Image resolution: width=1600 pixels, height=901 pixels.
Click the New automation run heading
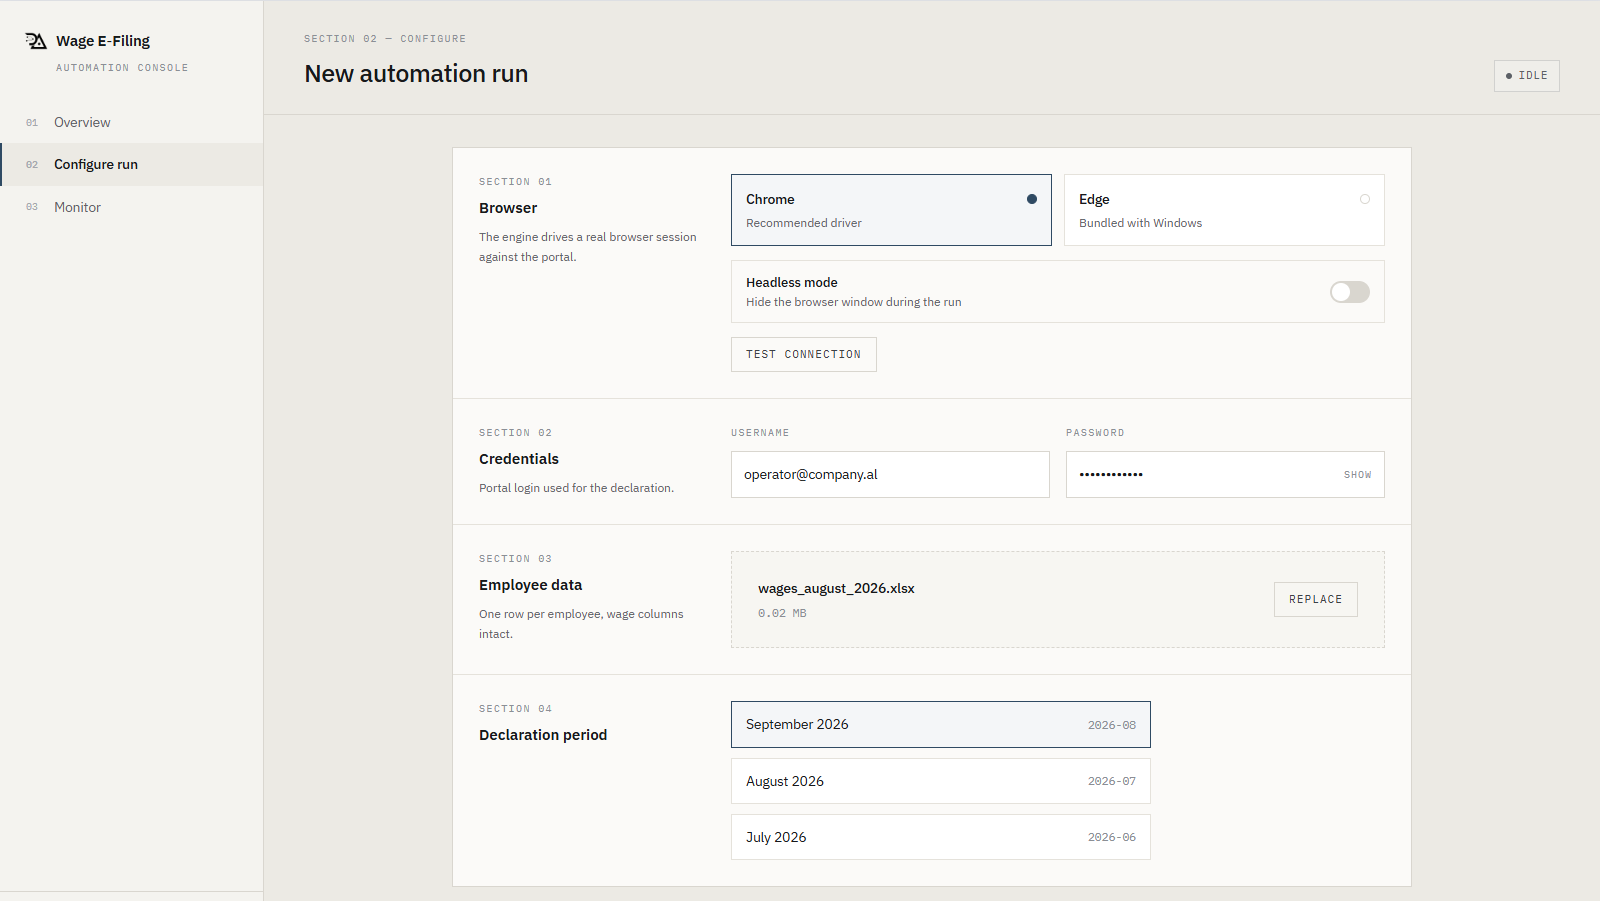(x=416, y=74)
